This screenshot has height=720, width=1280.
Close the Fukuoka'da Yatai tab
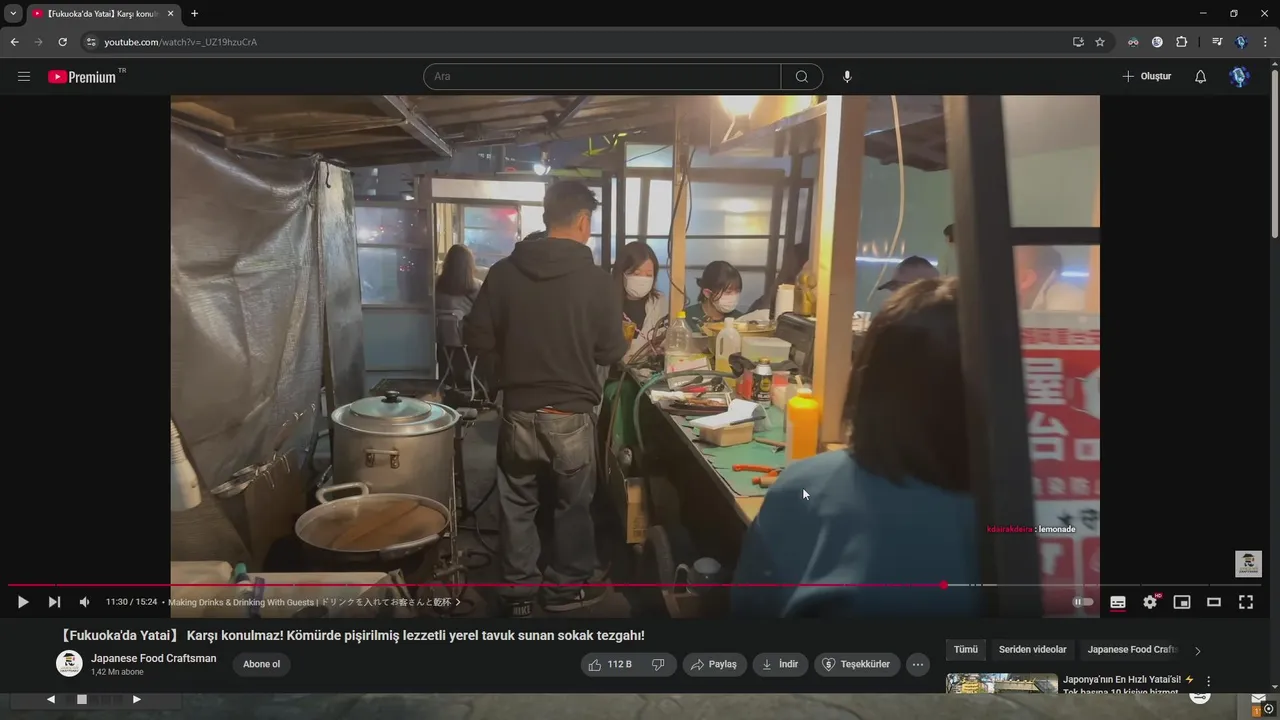pos(170,13)
